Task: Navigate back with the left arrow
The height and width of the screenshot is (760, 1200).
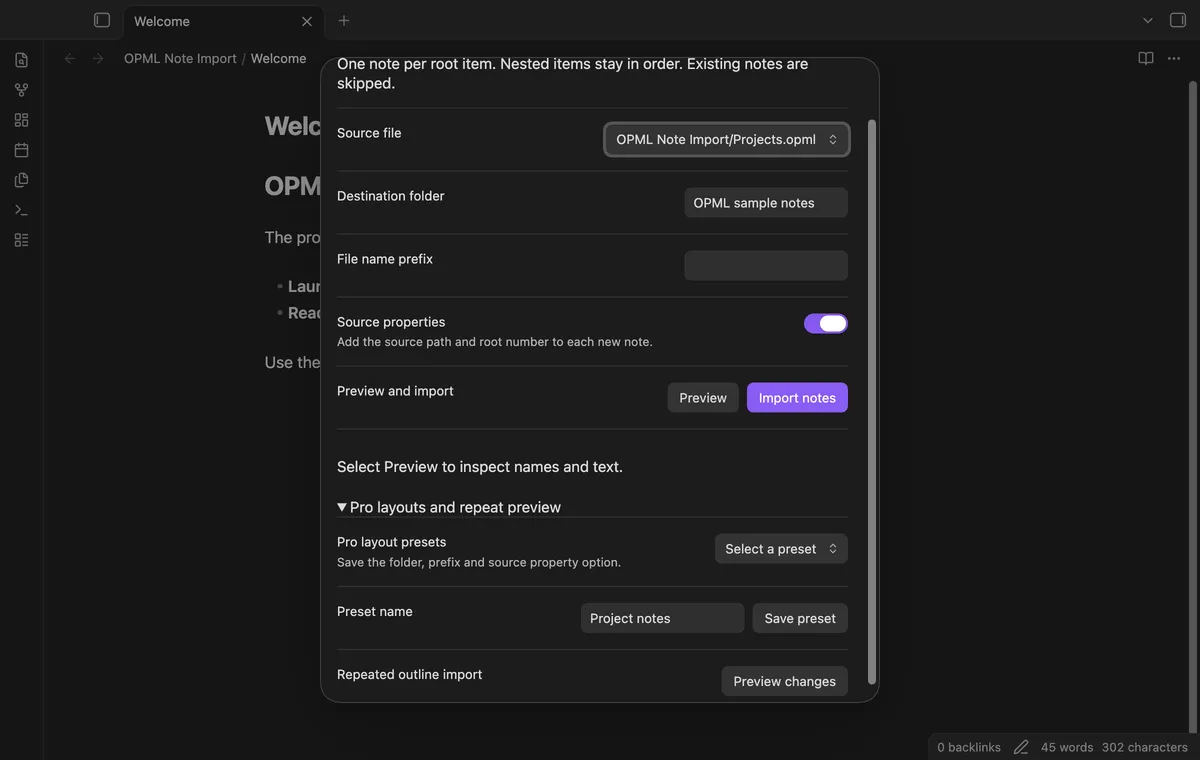Action: [x=70, y=59]
